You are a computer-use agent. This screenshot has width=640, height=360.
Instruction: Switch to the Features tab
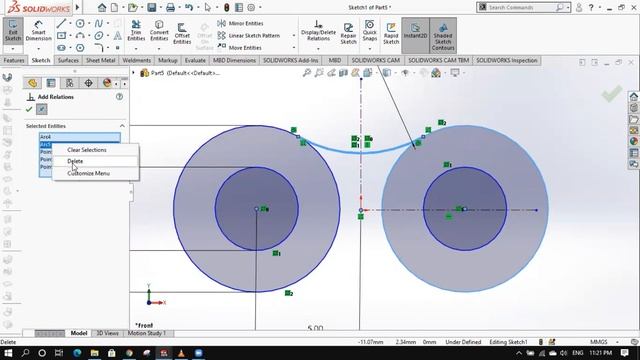[x=14, y=60]
